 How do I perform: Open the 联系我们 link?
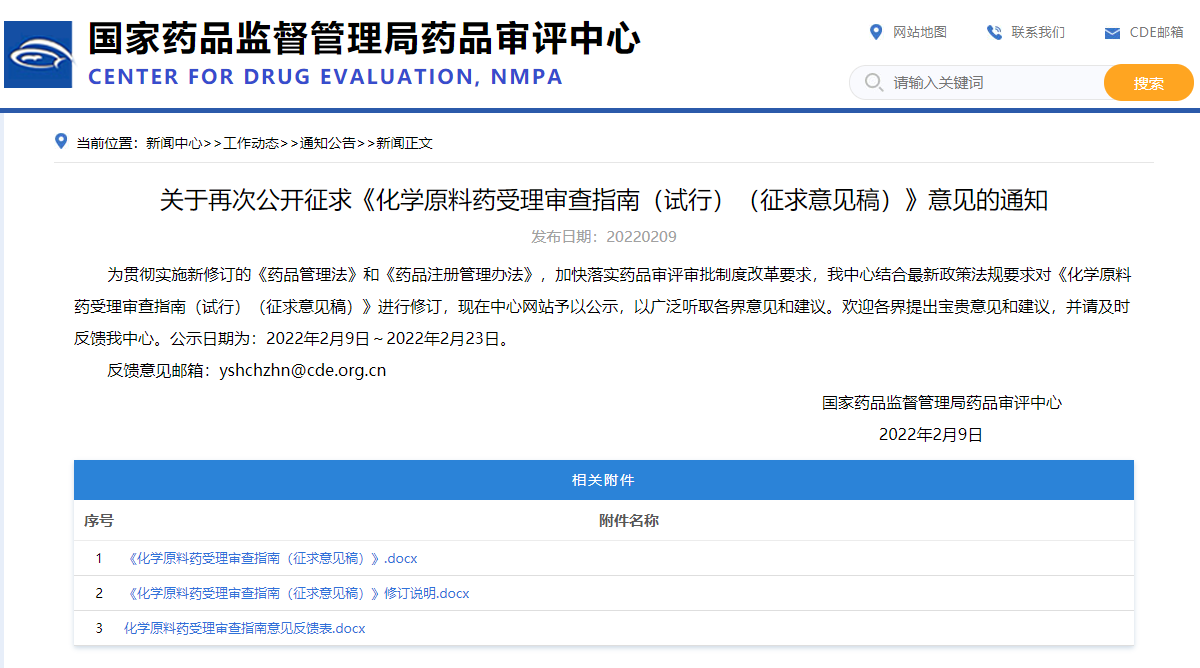click(x=1038, y=32)
